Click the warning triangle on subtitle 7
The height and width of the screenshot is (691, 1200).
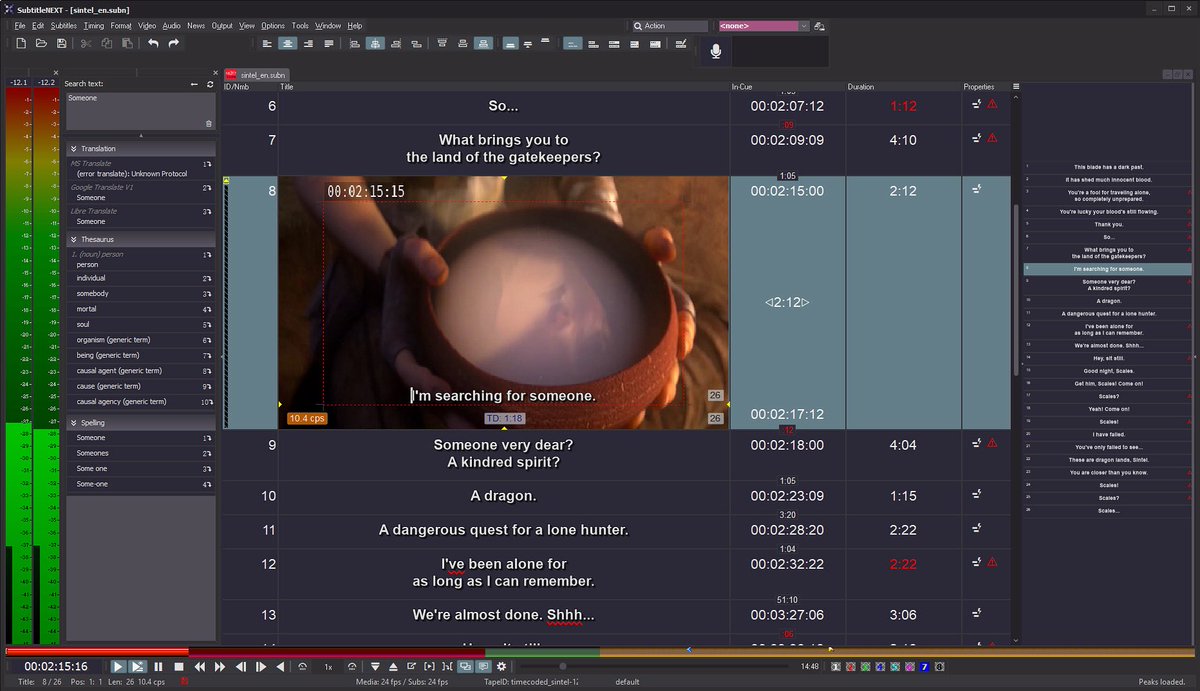(x=992, y=138)
